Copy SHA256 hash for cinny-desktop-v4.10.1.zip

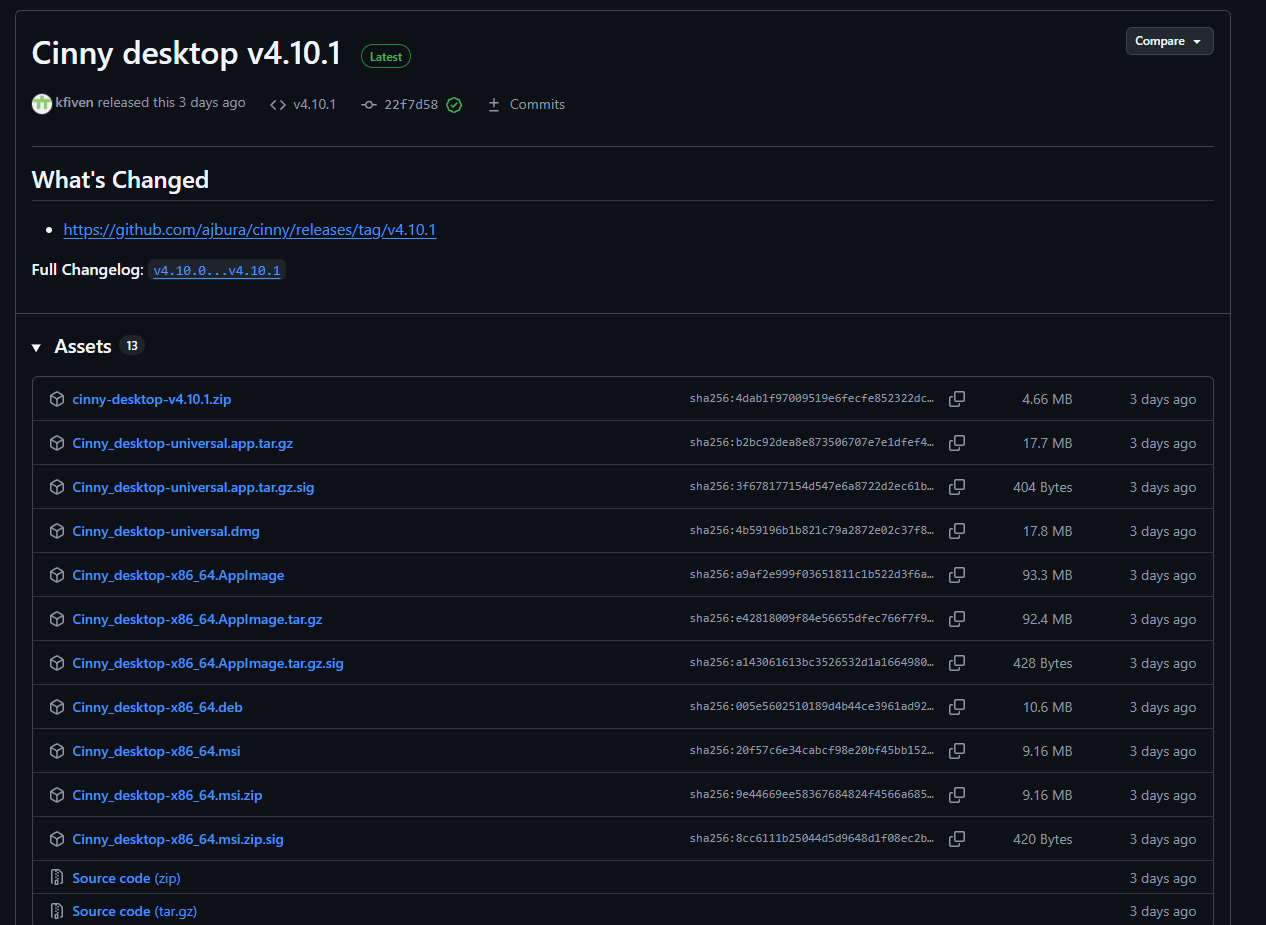coord(957,399)
